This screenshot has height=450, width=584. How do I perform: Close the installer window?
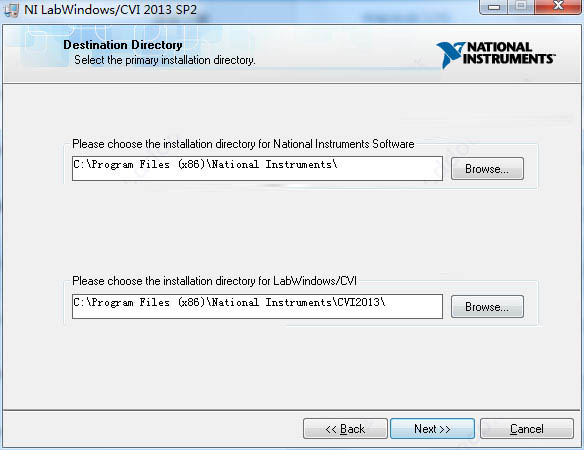pyautogui.click(x=558, y=6)
